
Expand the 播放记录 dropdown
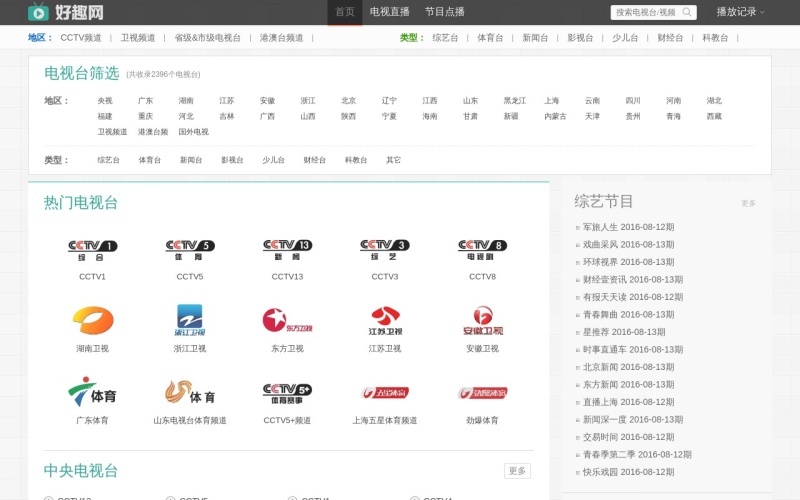(740, 12)
